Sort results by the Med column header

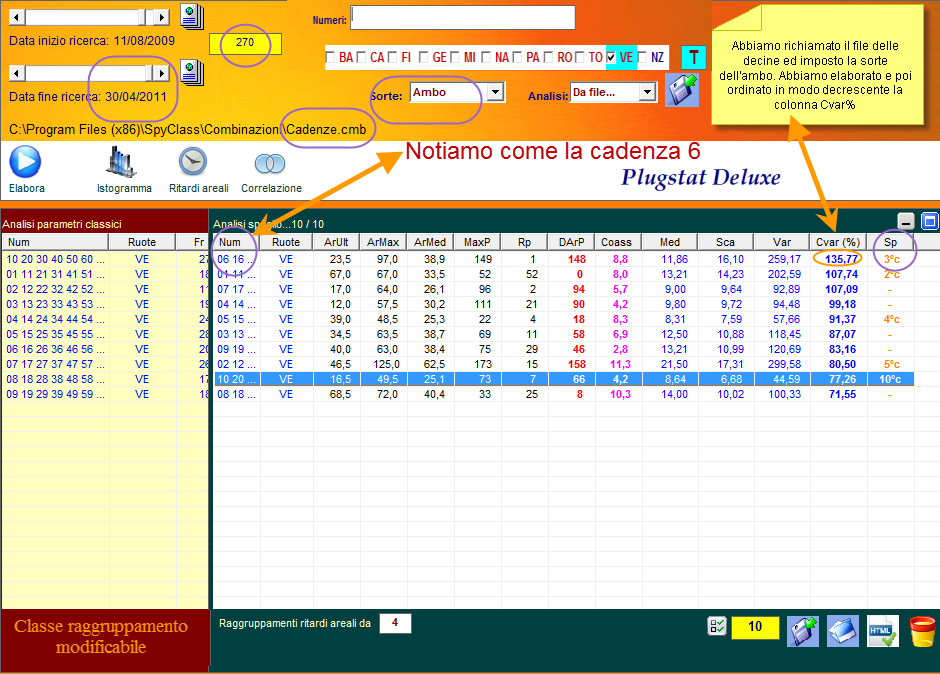(x=670, y=242)
